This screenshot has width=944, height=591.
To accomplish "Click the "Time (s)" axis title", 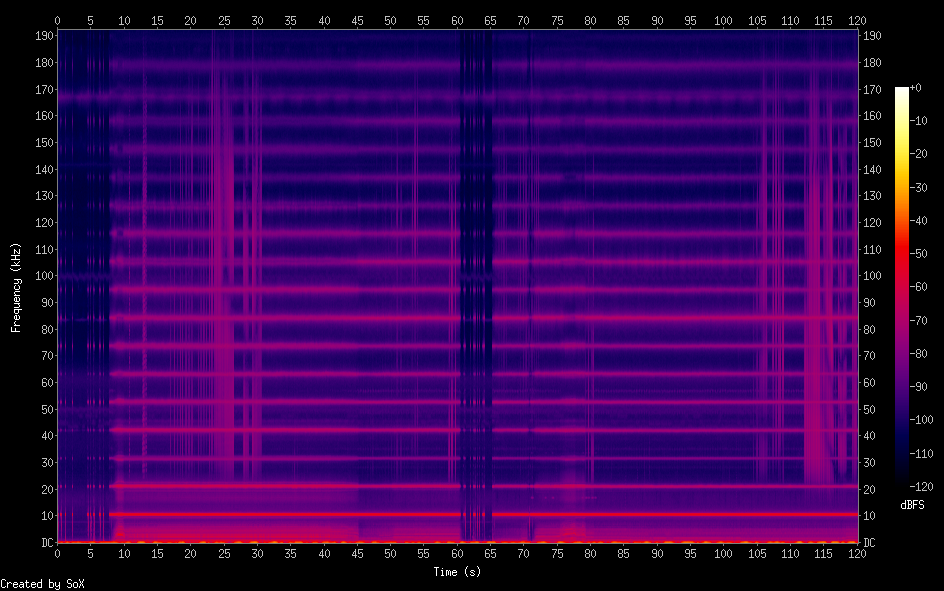I will tap(456, 572).
